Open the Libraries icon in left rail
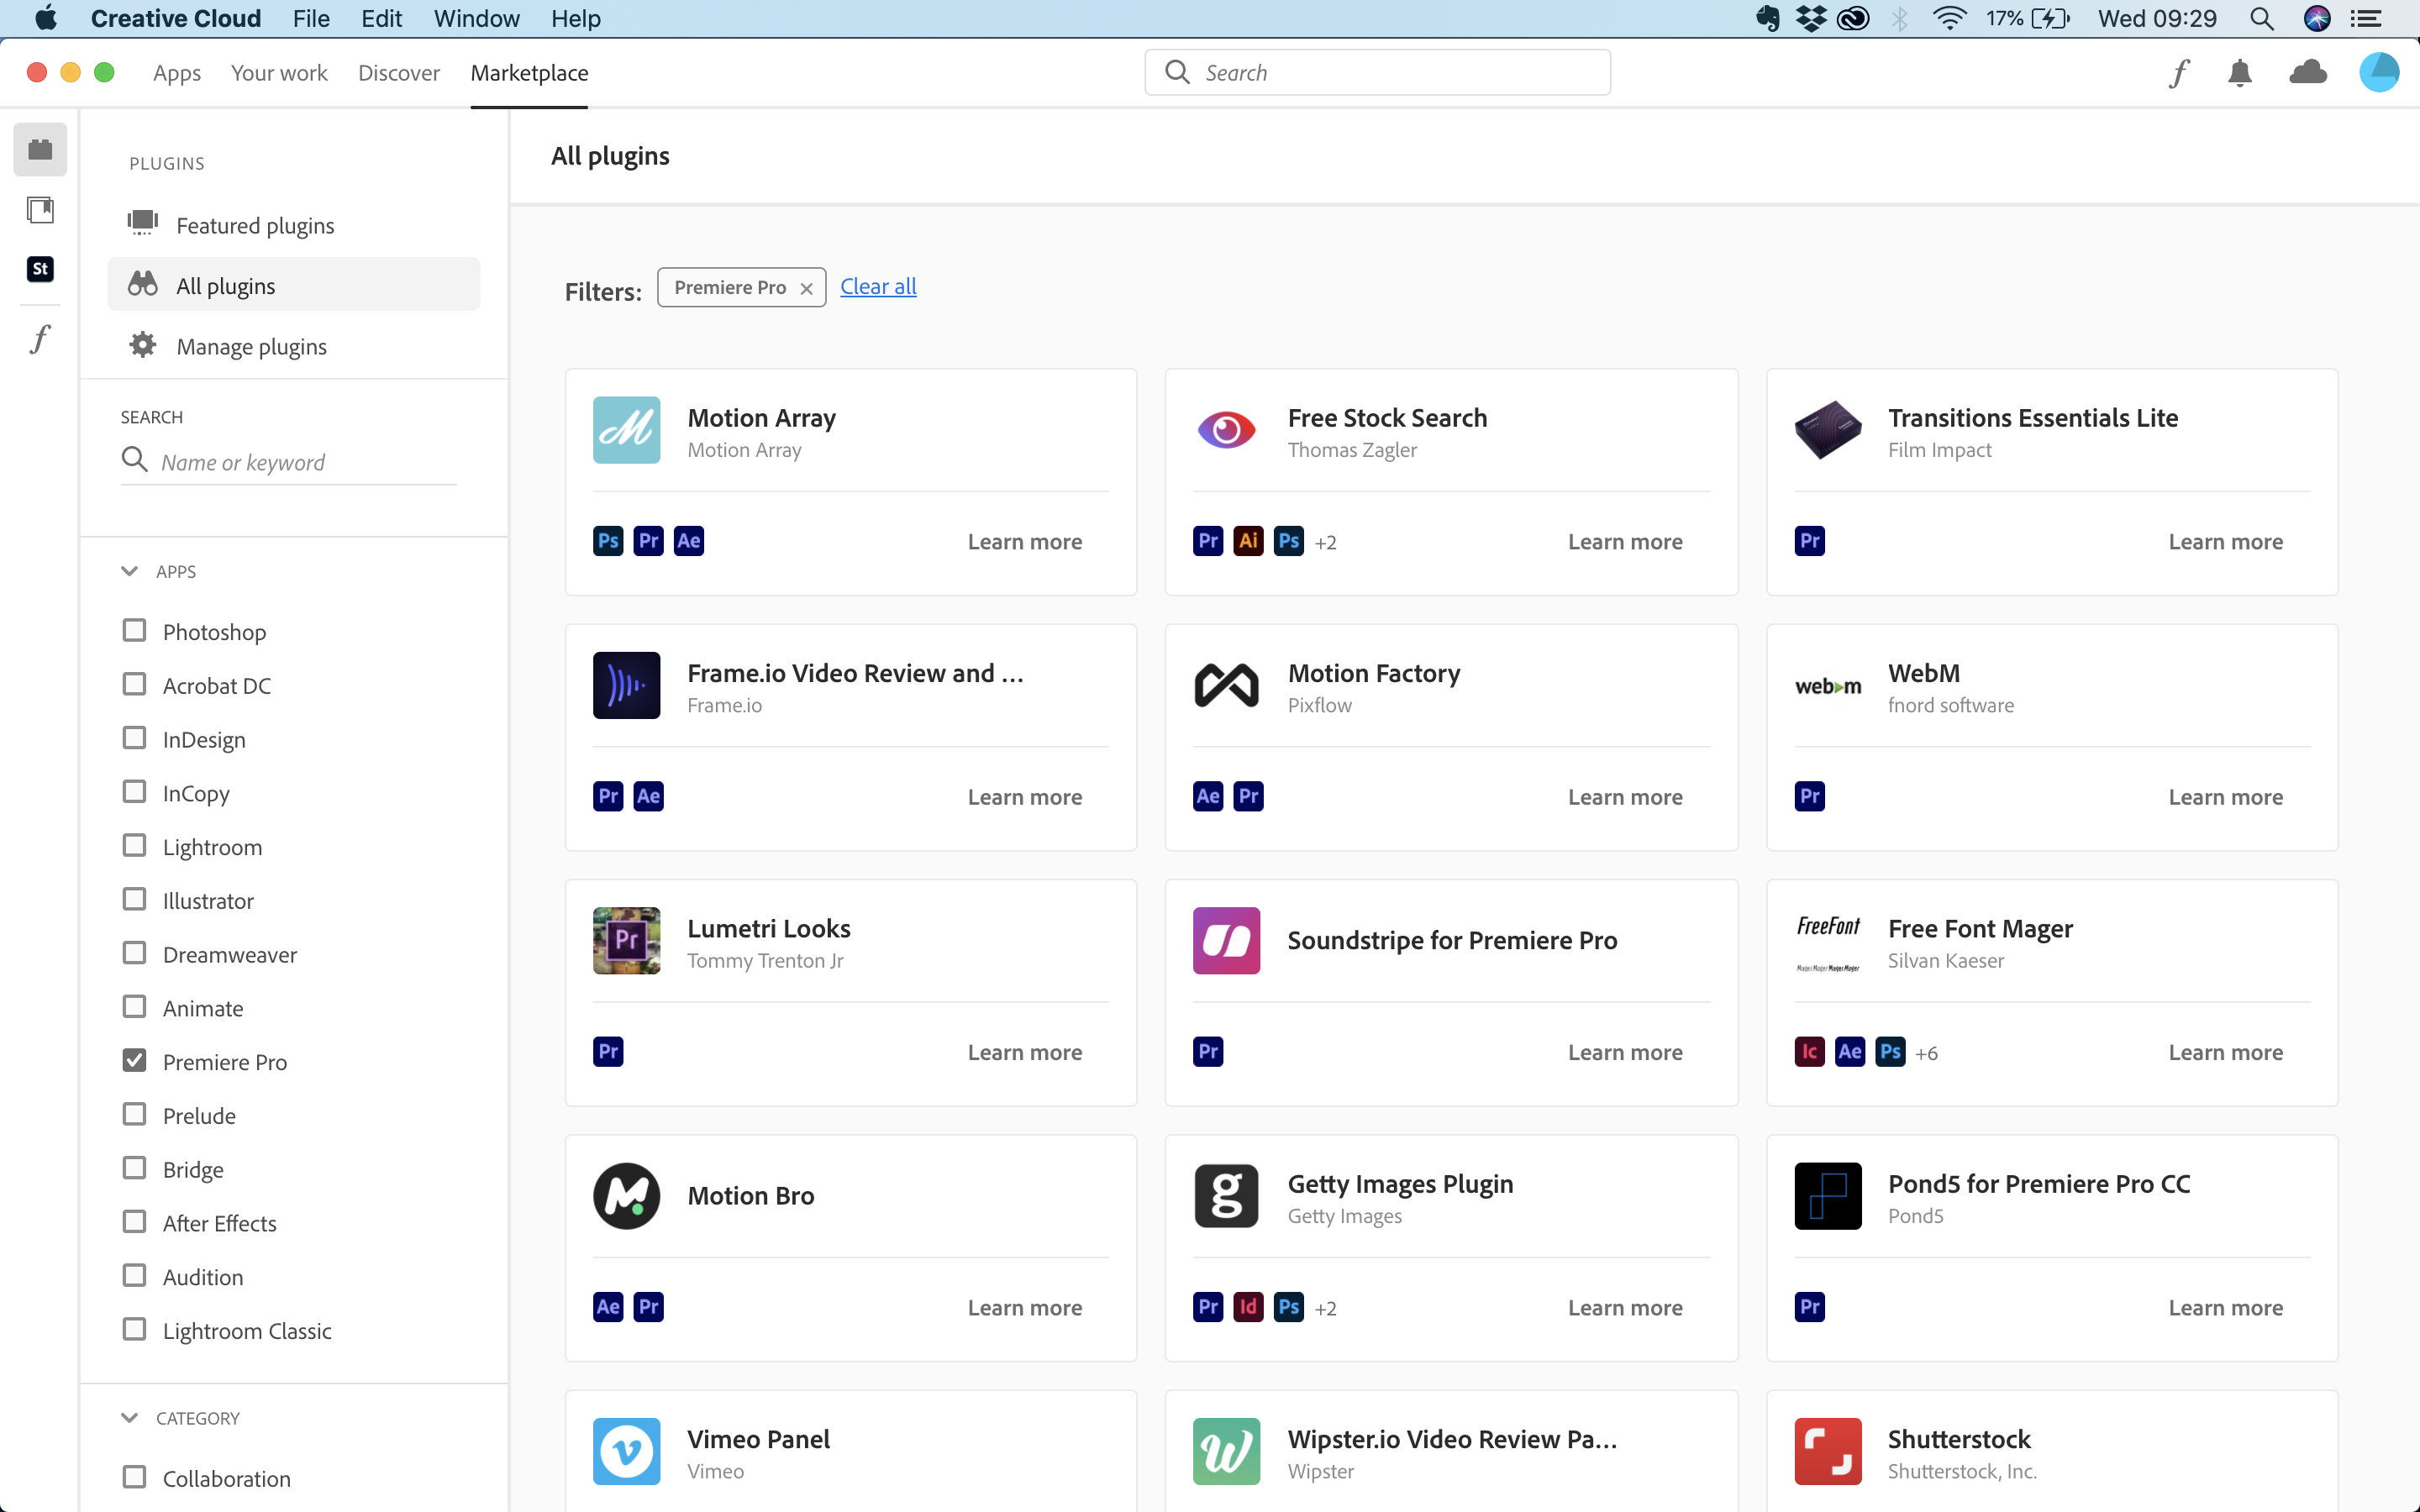This screenshot has width=2420, height=1512. coord(40,210)
